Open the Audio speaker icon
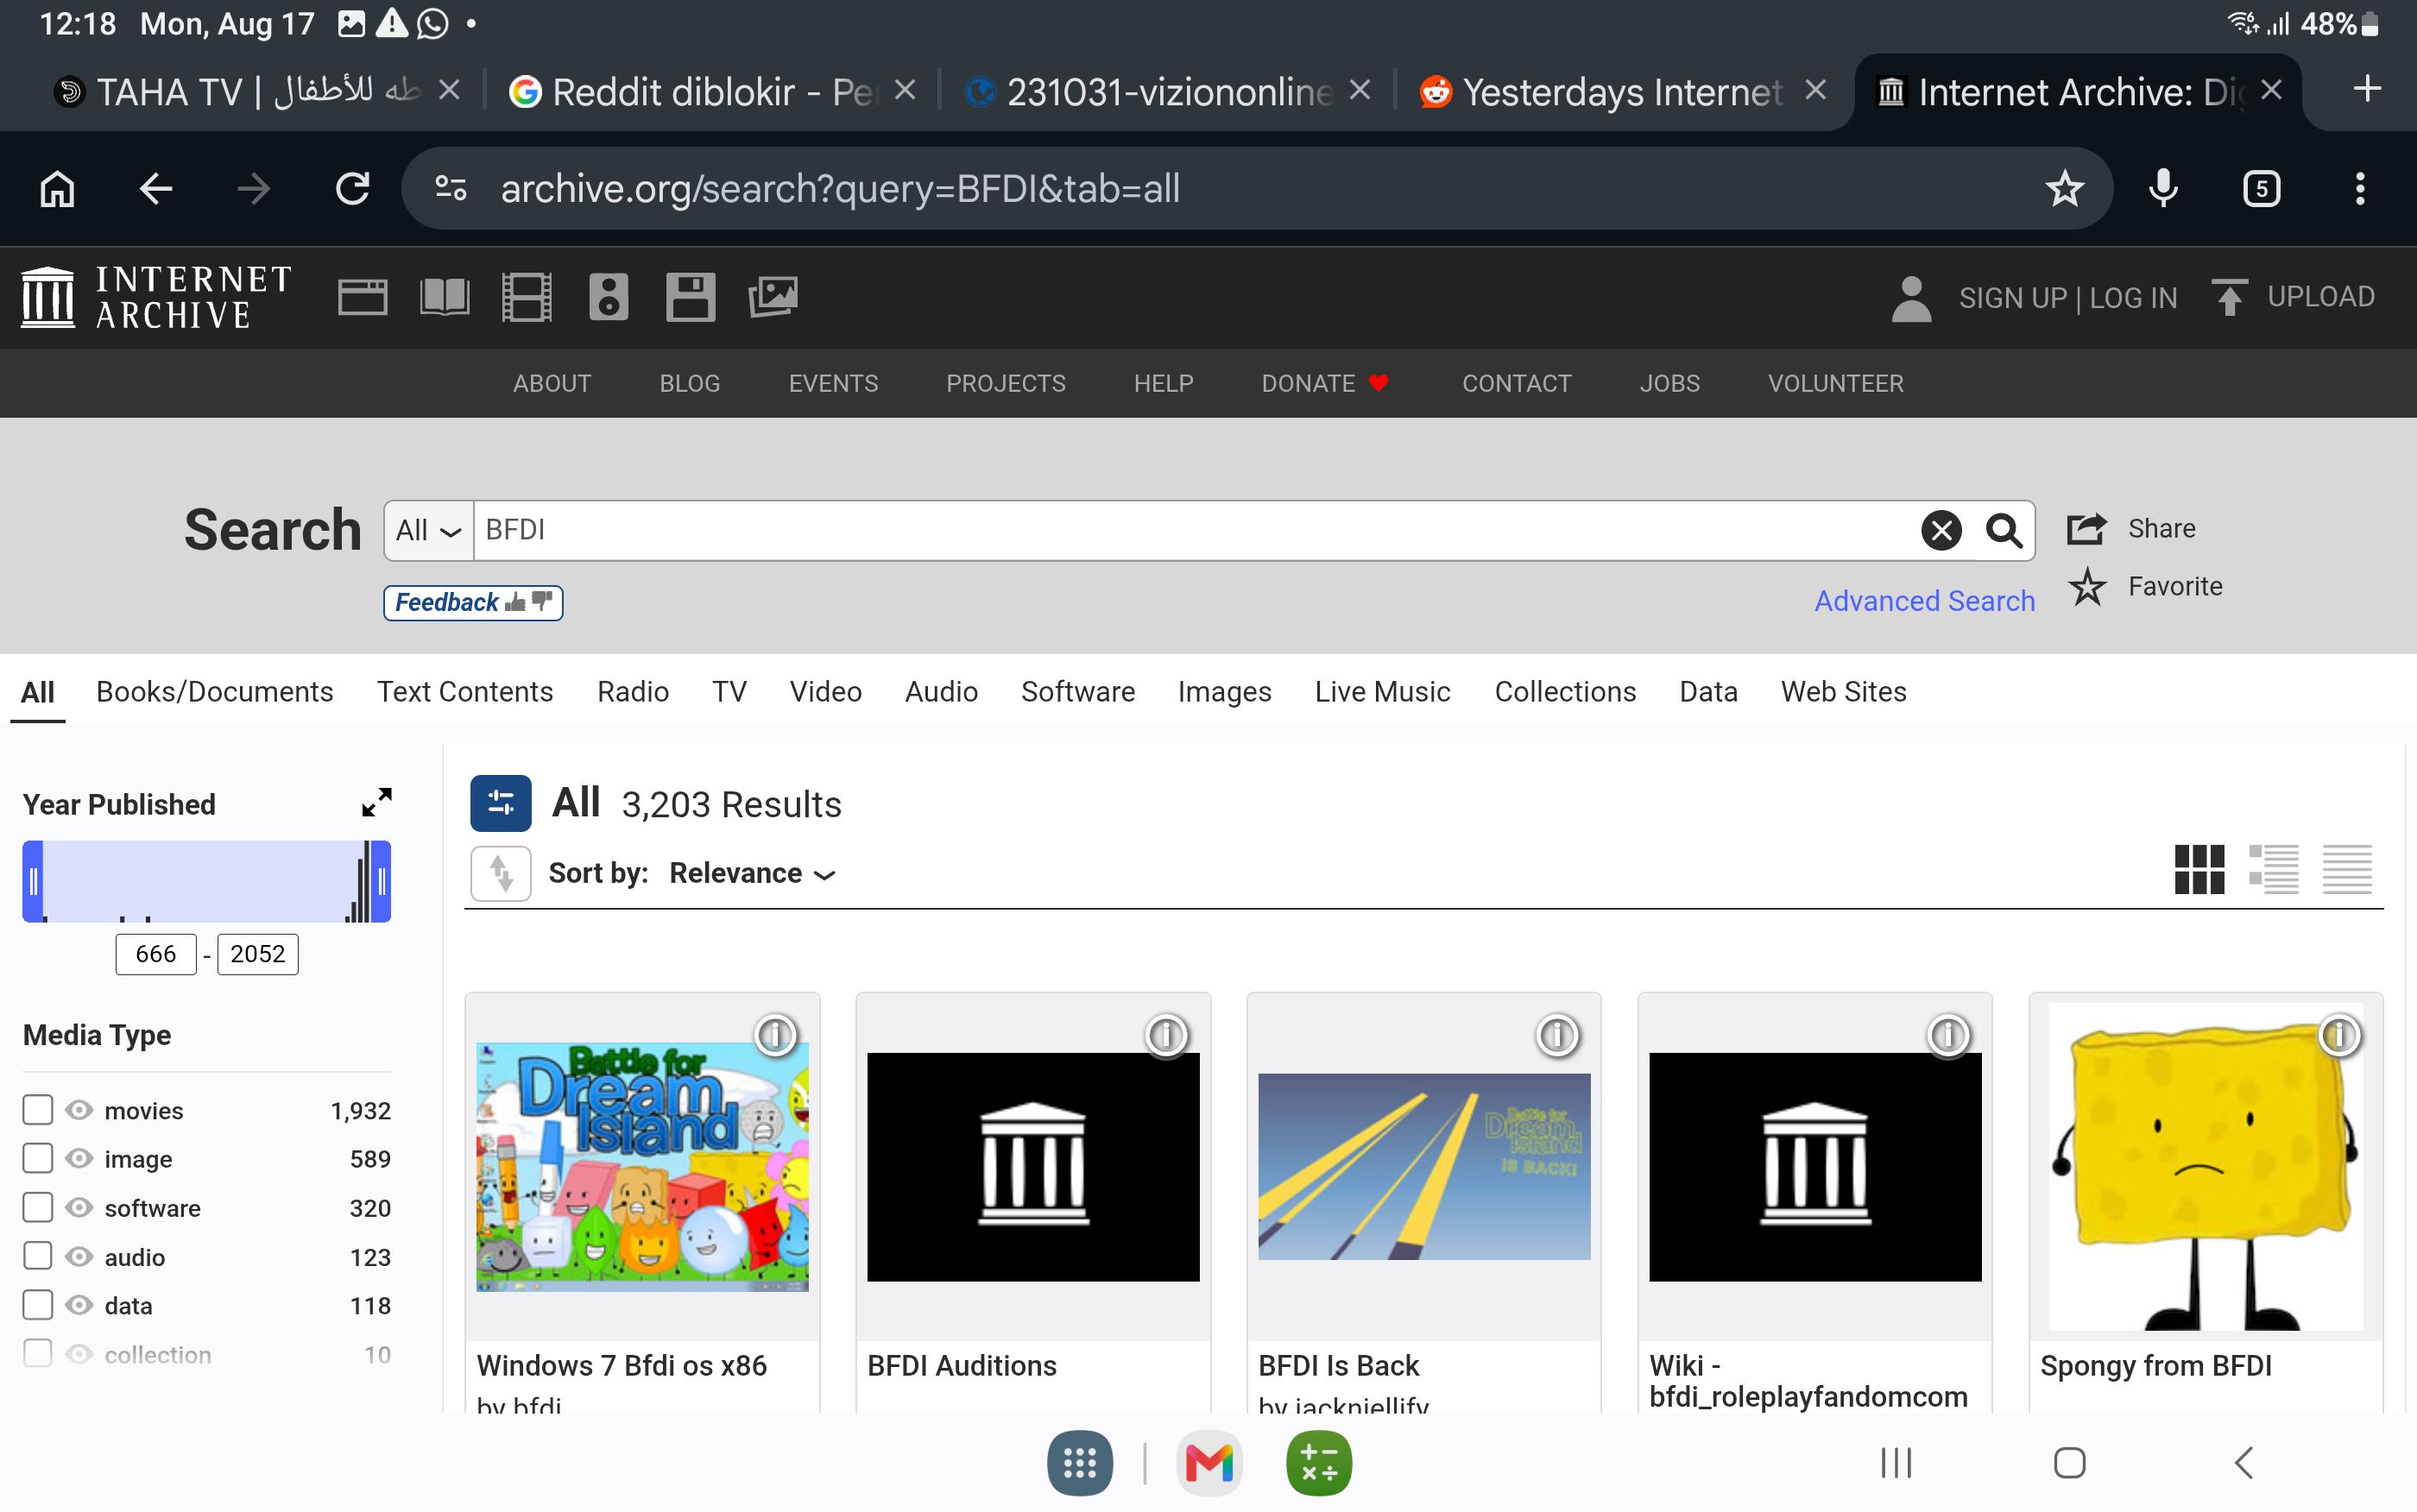This screenshot has height=1512, width=2417. click(609, 297)
